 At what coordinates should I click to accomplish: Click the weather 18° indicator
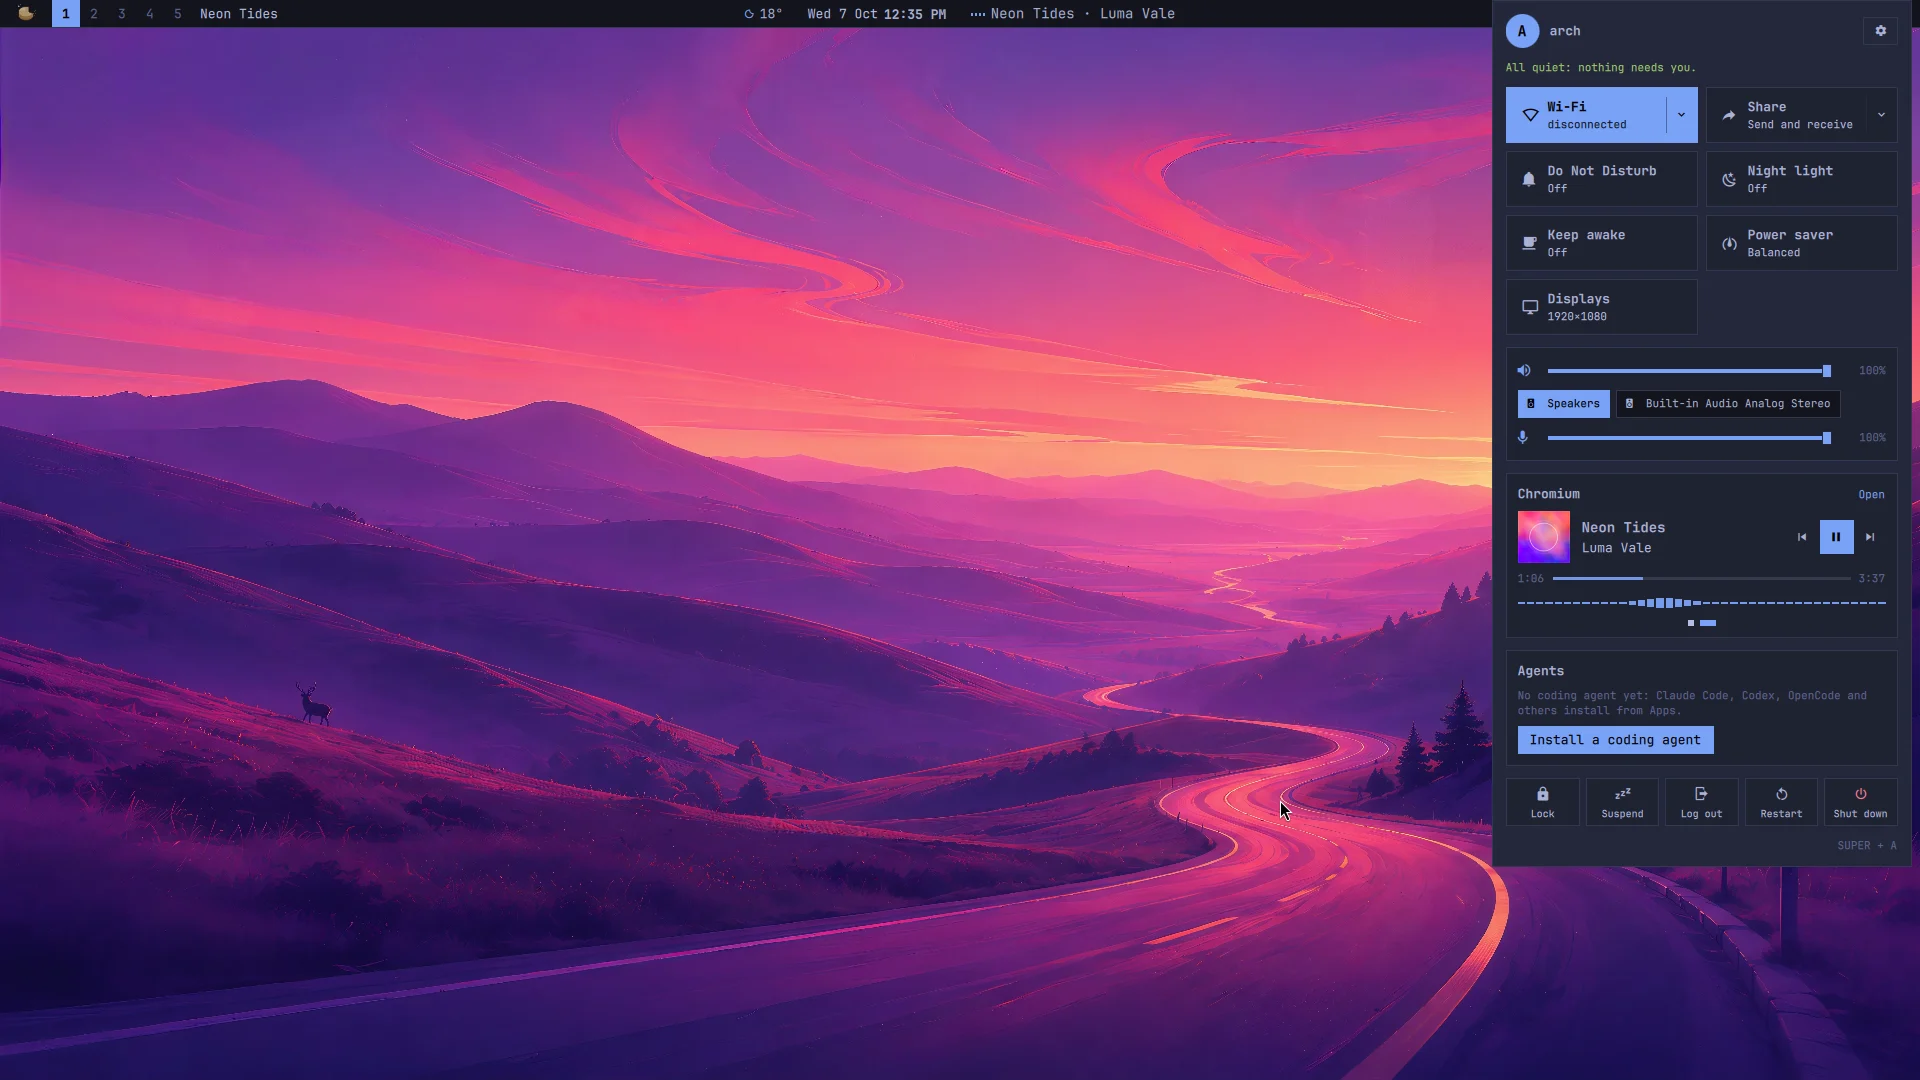(x=764, y=14)
